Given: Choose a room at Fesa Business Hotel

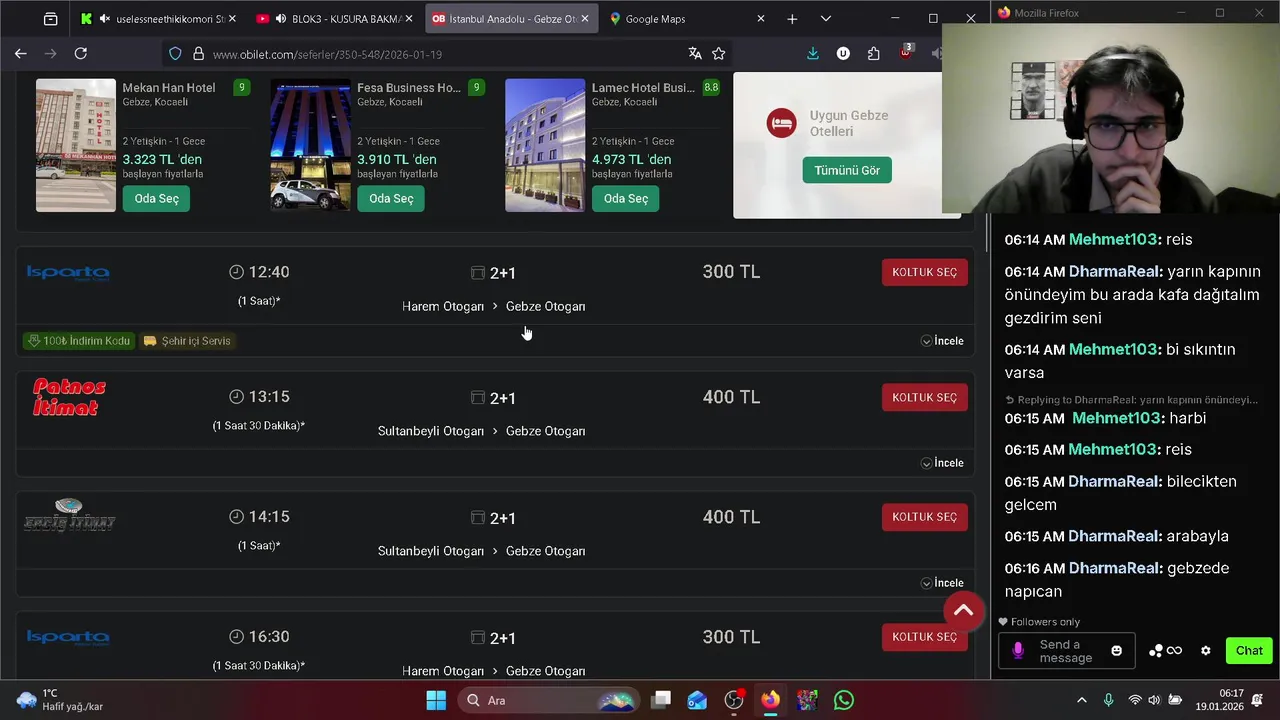Looking at the screenshot, I should [x=391, y=198].
